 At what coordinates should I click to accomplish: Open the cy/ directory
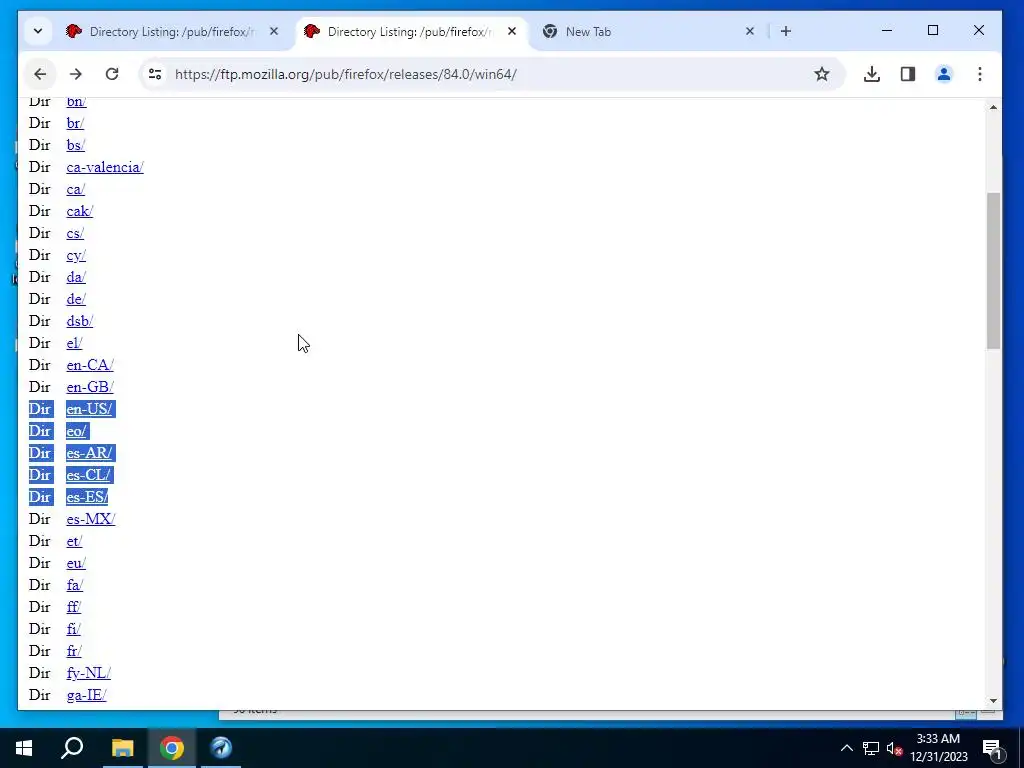pyautogui.click(x=76, y=255)
